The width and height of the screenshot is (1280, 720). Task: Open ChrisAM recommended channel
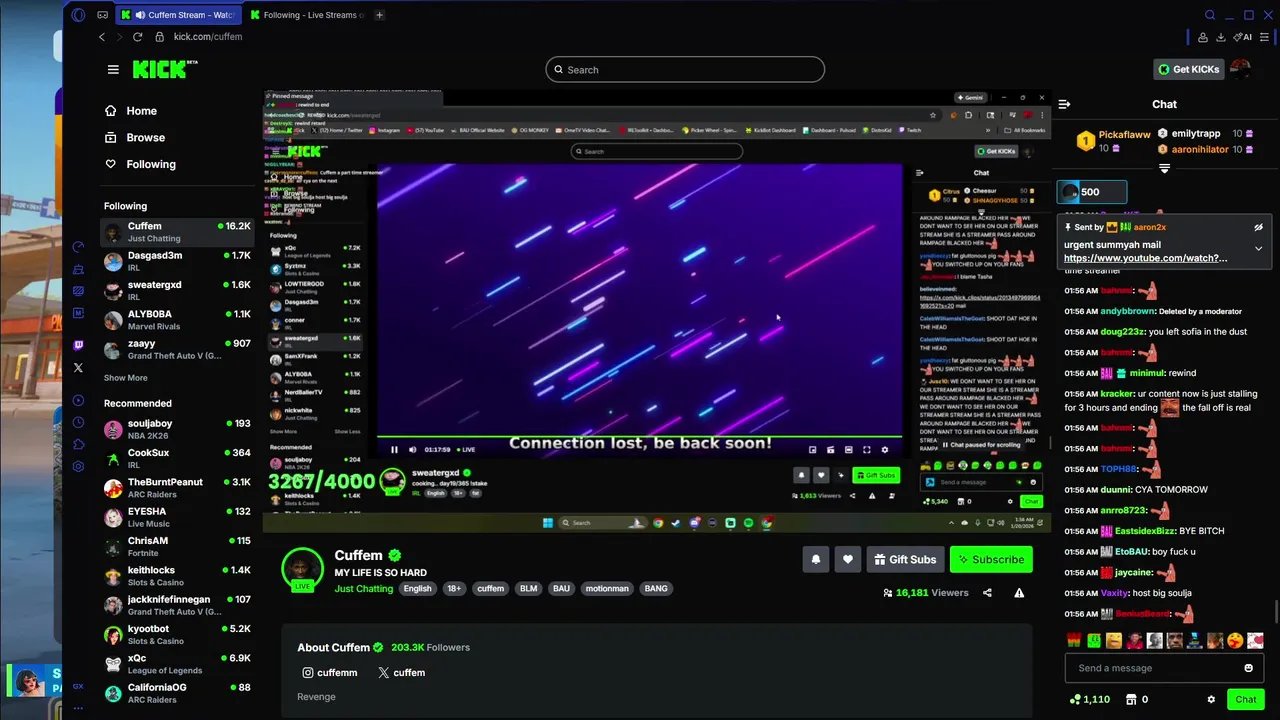click(177, 547)
